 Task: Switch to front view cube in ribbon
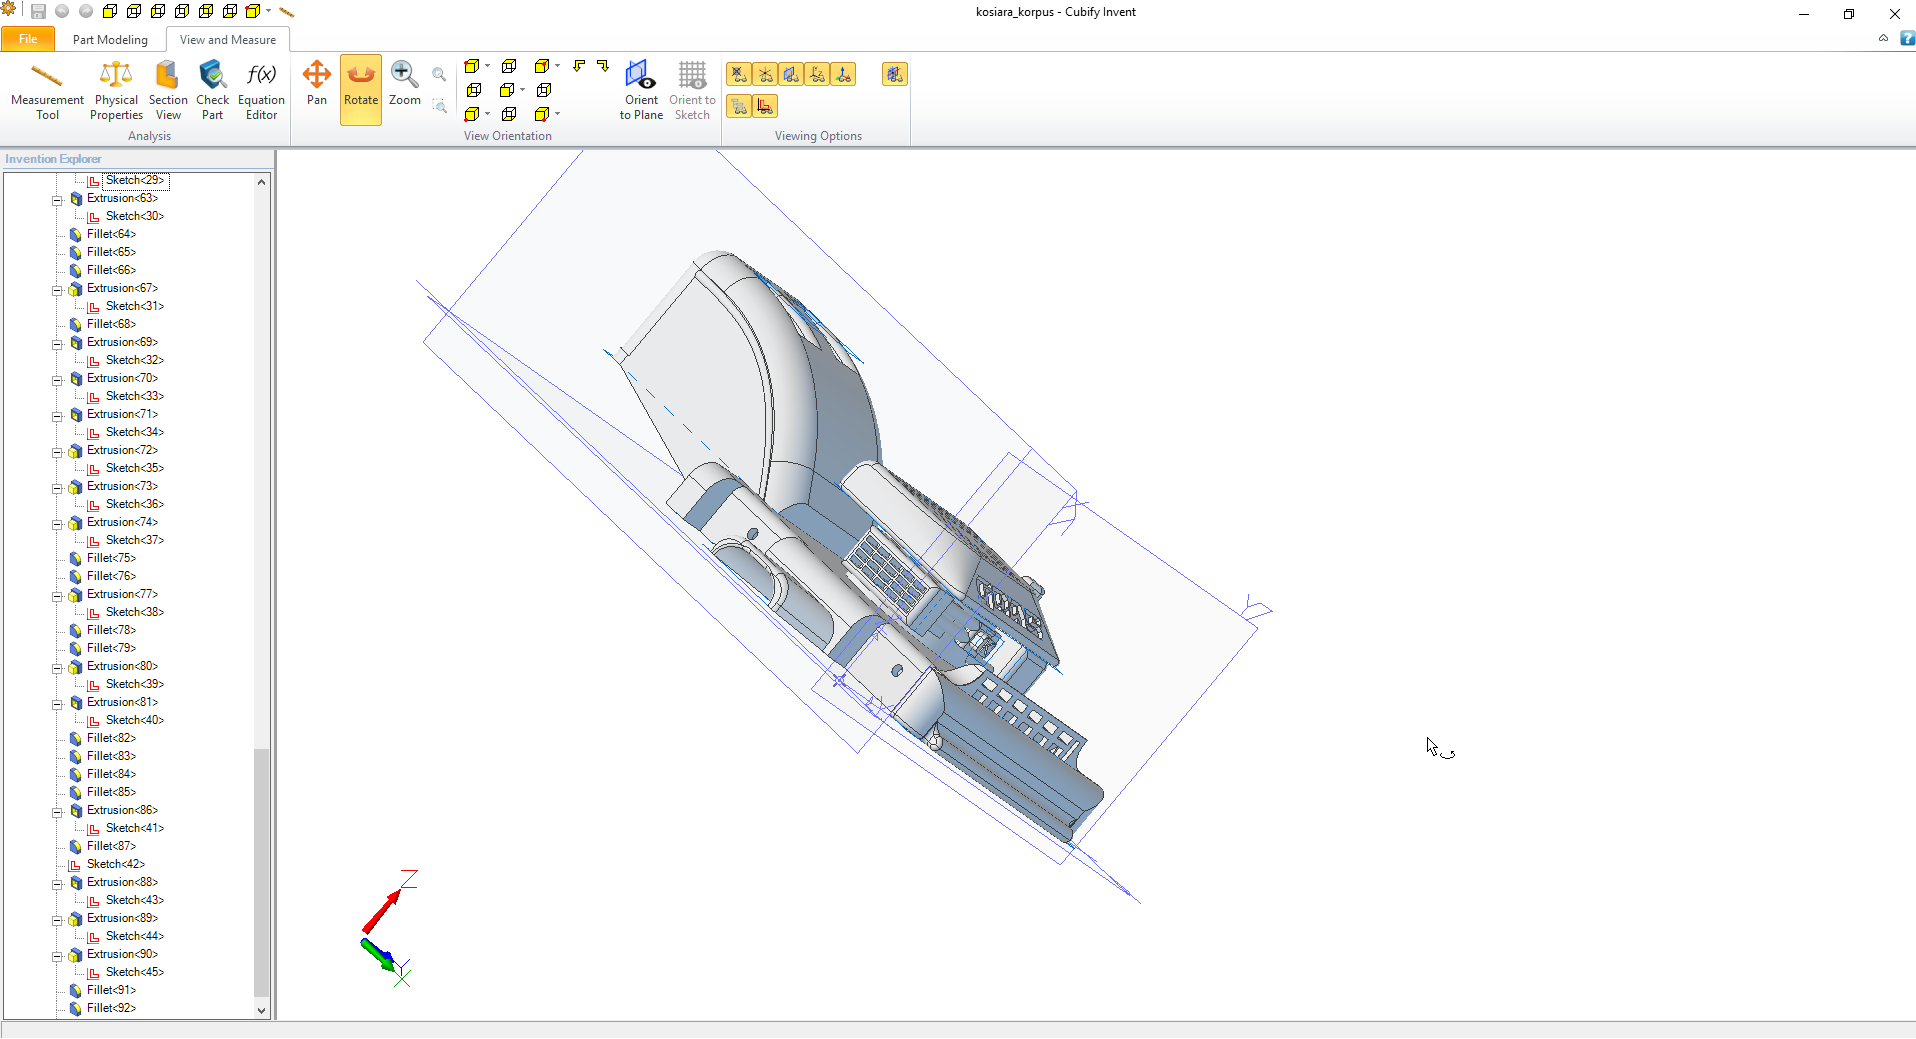point(507,90)
